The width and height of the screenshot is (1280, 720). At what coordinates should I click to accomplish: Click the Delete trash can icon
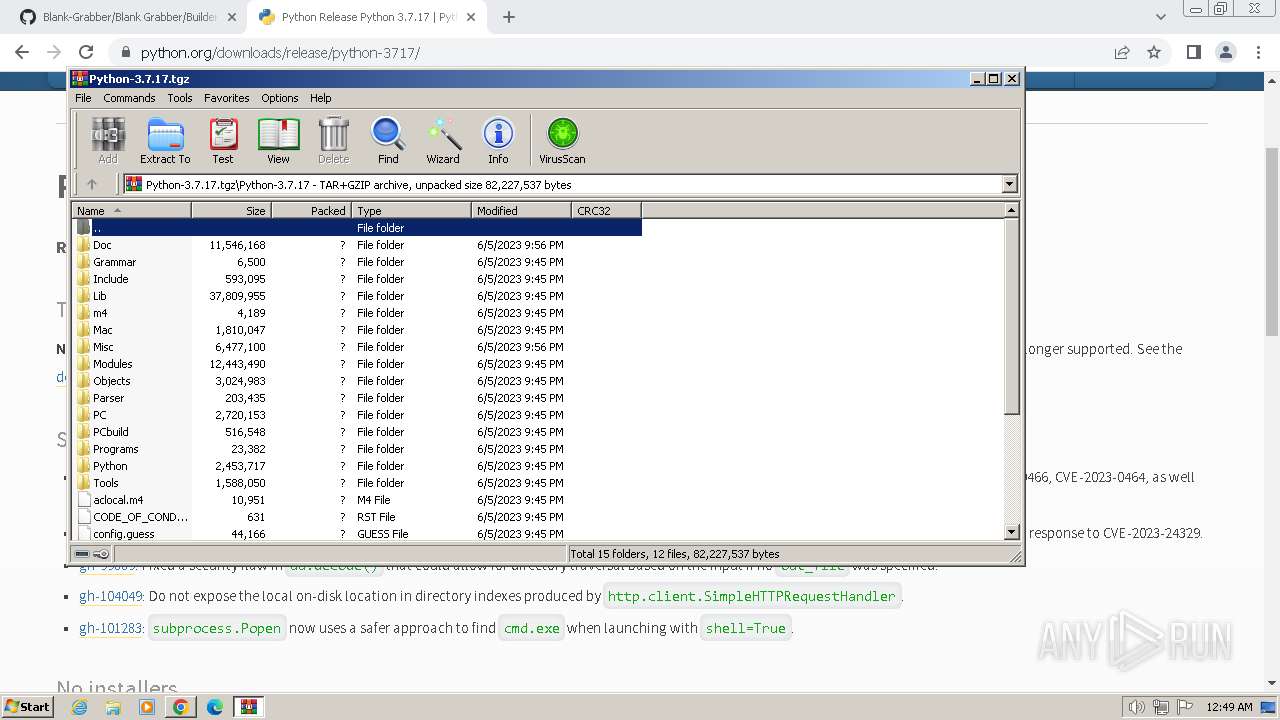pyautogui.click(x=333, y=140)
